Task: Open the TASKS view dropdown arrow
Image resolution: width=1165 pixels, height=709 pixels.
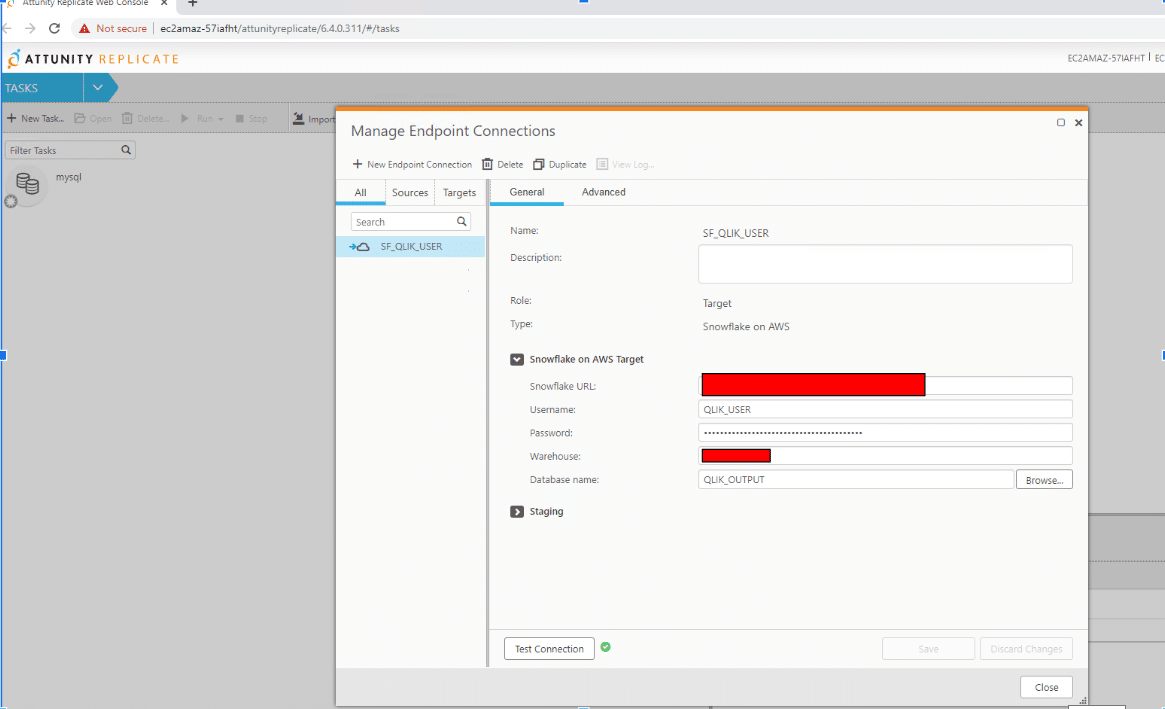Action: click(97, 88)
